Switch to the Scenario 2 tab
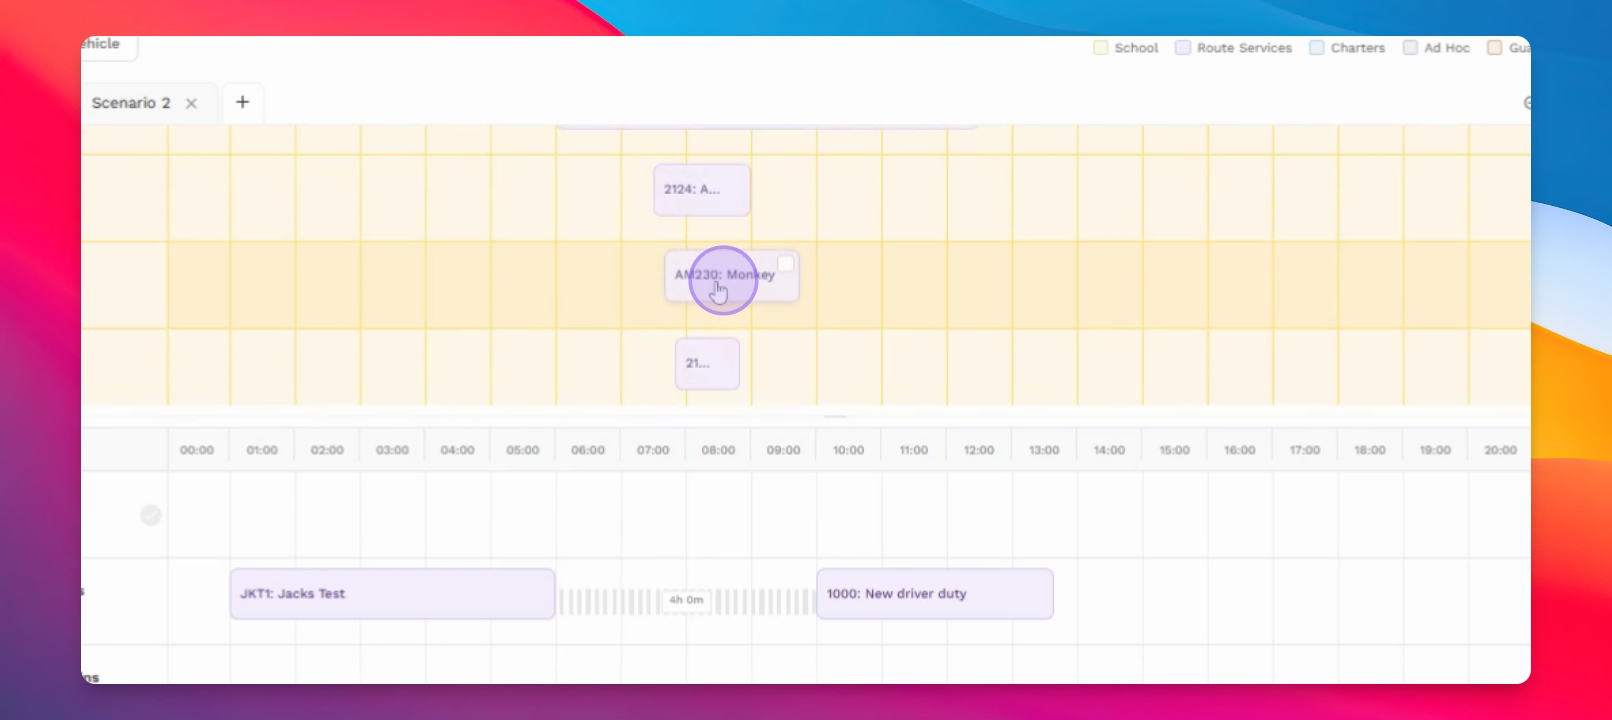Screen dimensions: 1612x720 (x=131, y=103)
